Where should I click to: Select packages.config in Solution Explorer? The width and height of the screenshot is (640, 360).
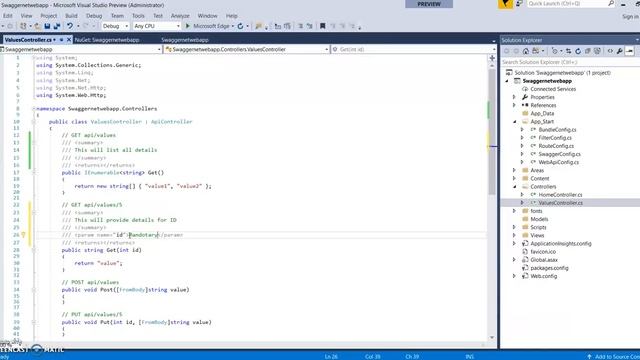click(549, 268)
